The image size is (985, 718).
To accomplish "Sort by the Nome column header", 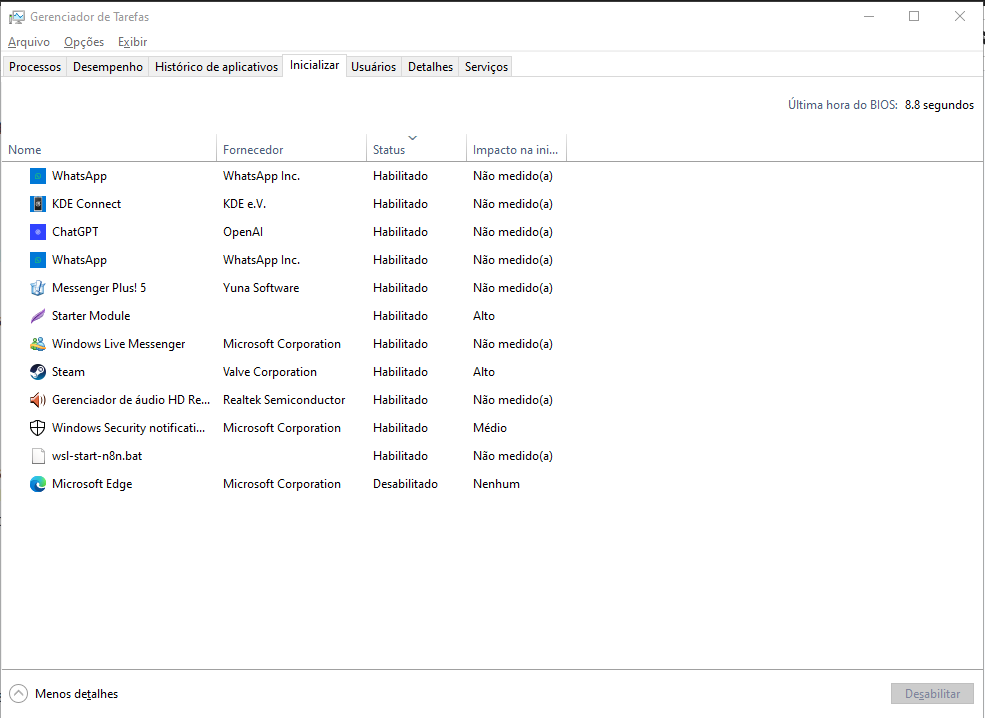I will point(109,150).
